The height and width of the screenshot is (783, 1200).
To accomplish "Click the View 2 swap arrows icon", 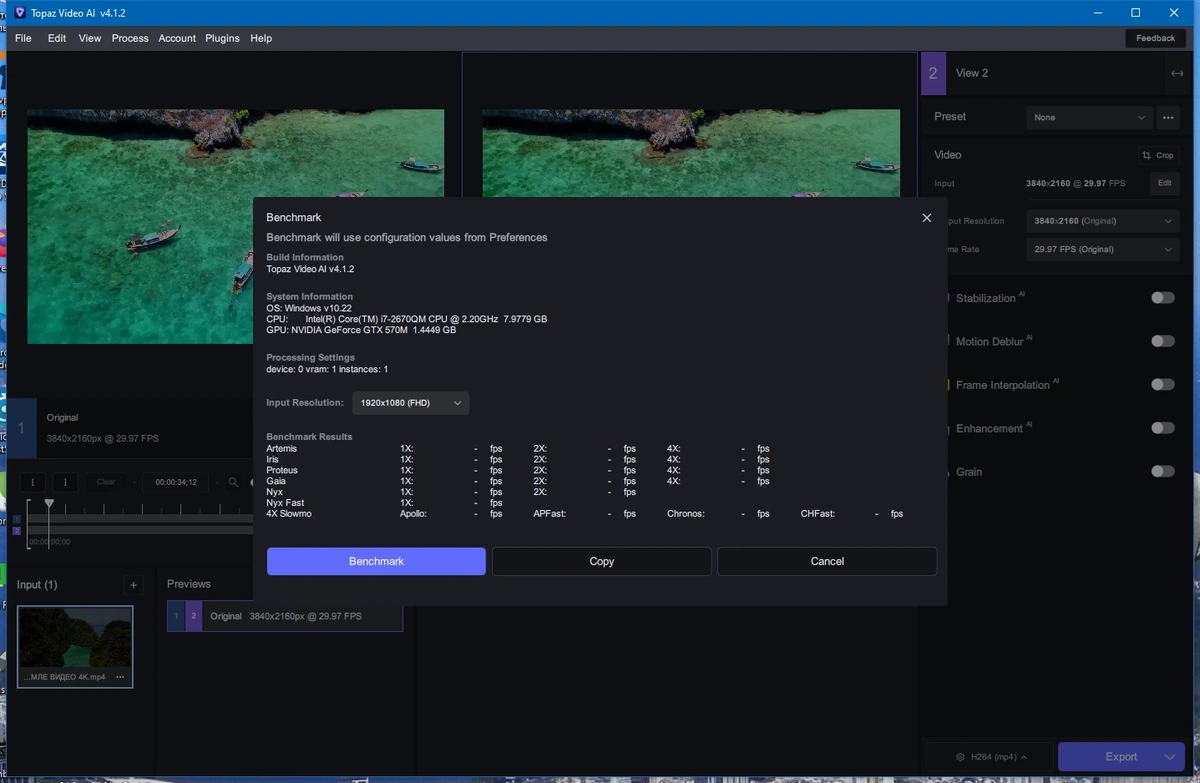I will click(x=1176, y=73).
